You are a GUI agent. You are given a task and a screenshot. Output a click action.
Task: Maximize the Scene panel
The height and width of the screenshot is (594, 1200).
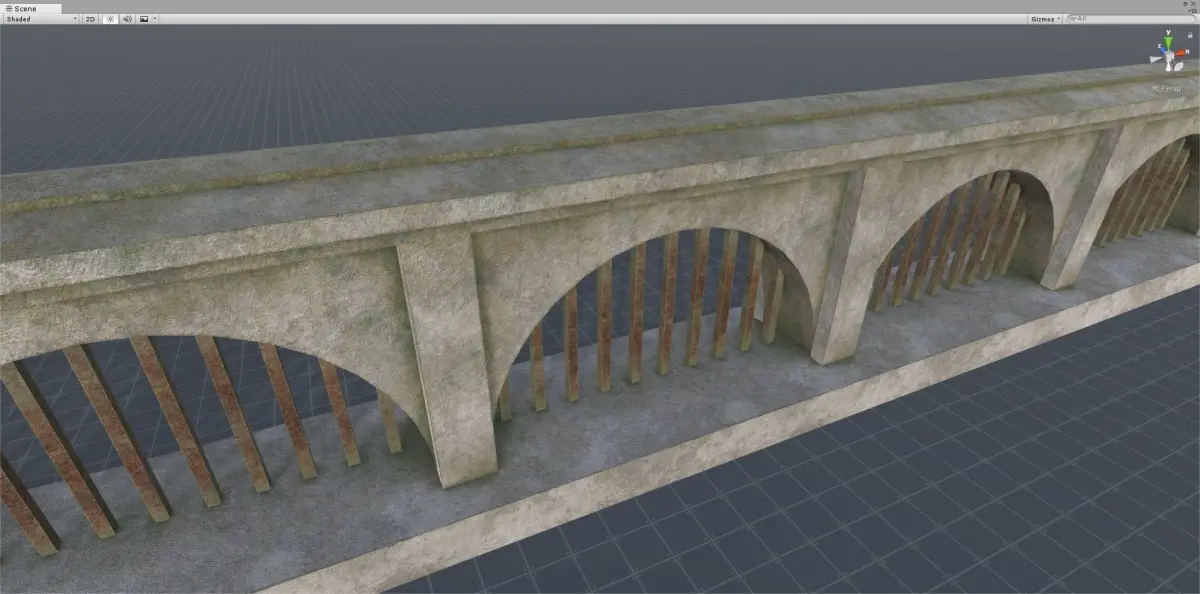[1185, 4]
